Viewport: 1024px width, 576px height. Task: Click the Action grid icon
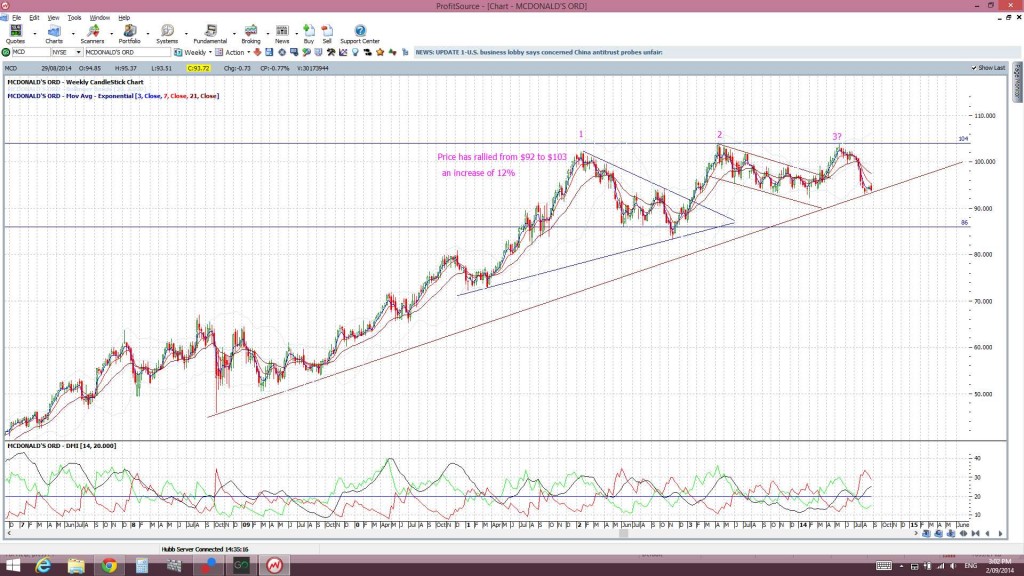click(x=219, y=52)
